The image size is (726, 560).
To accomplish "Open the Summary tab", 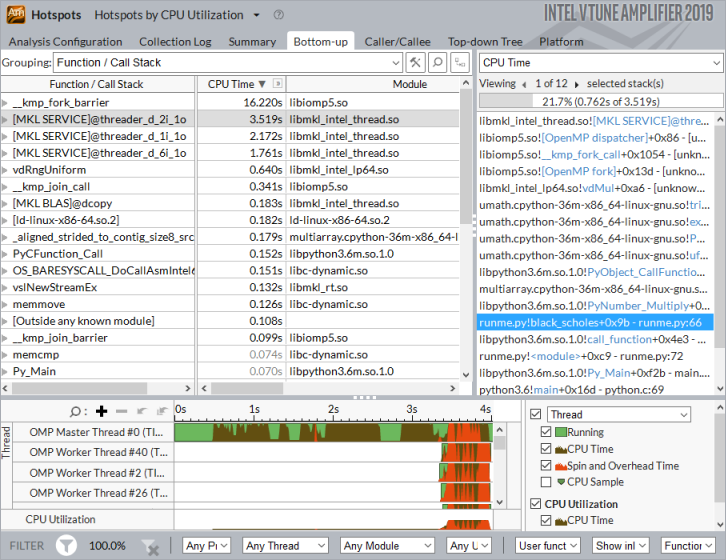I will [x=252, y=42].
